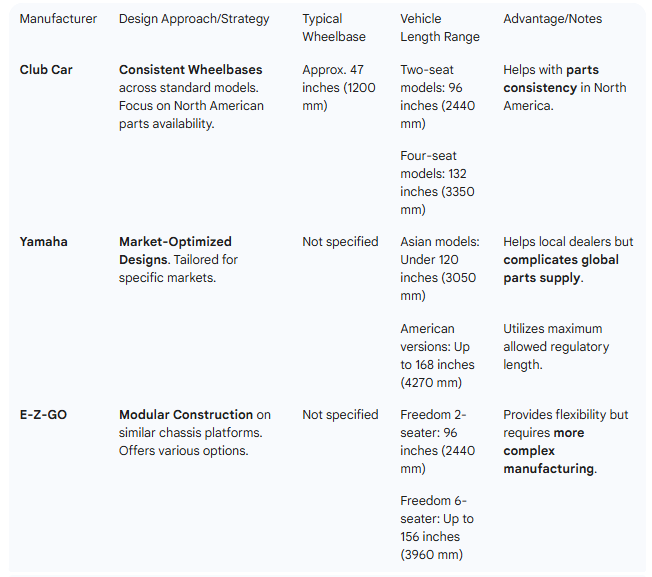Image resolution: width=652 pixels, height=577 pixels.
Task: Click the bold Market-Optimized Designs text
Action: 175,250
